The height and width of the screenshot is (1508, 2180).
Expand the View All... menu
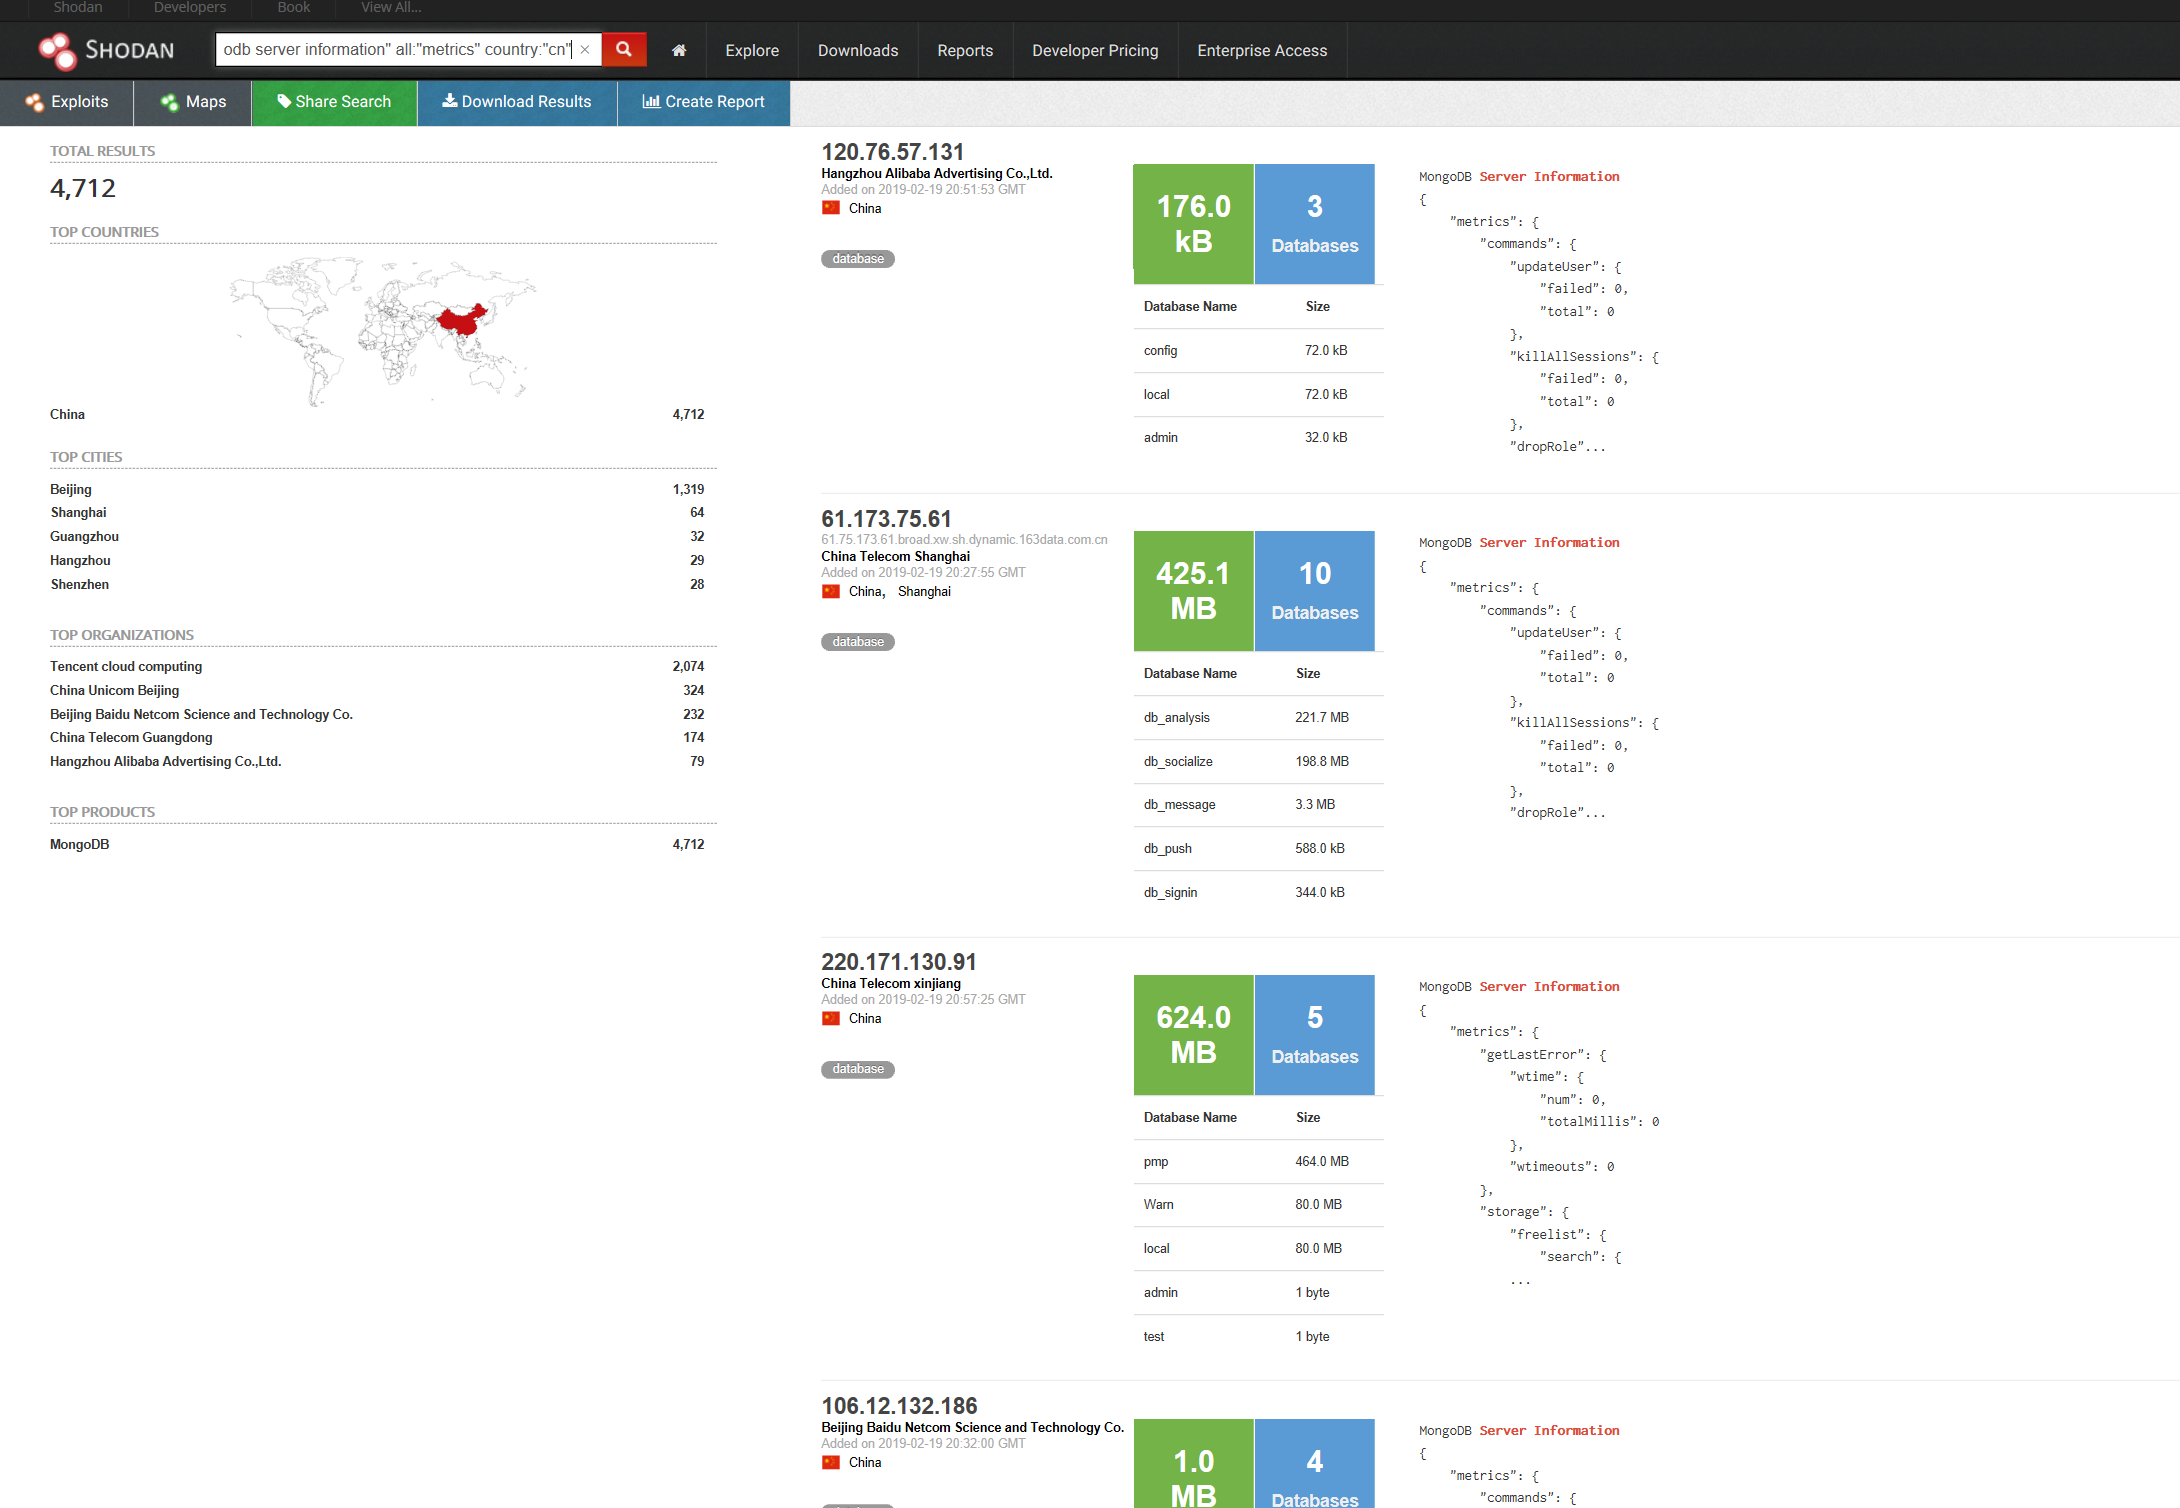pyautogui.click(x=389, y=7)
